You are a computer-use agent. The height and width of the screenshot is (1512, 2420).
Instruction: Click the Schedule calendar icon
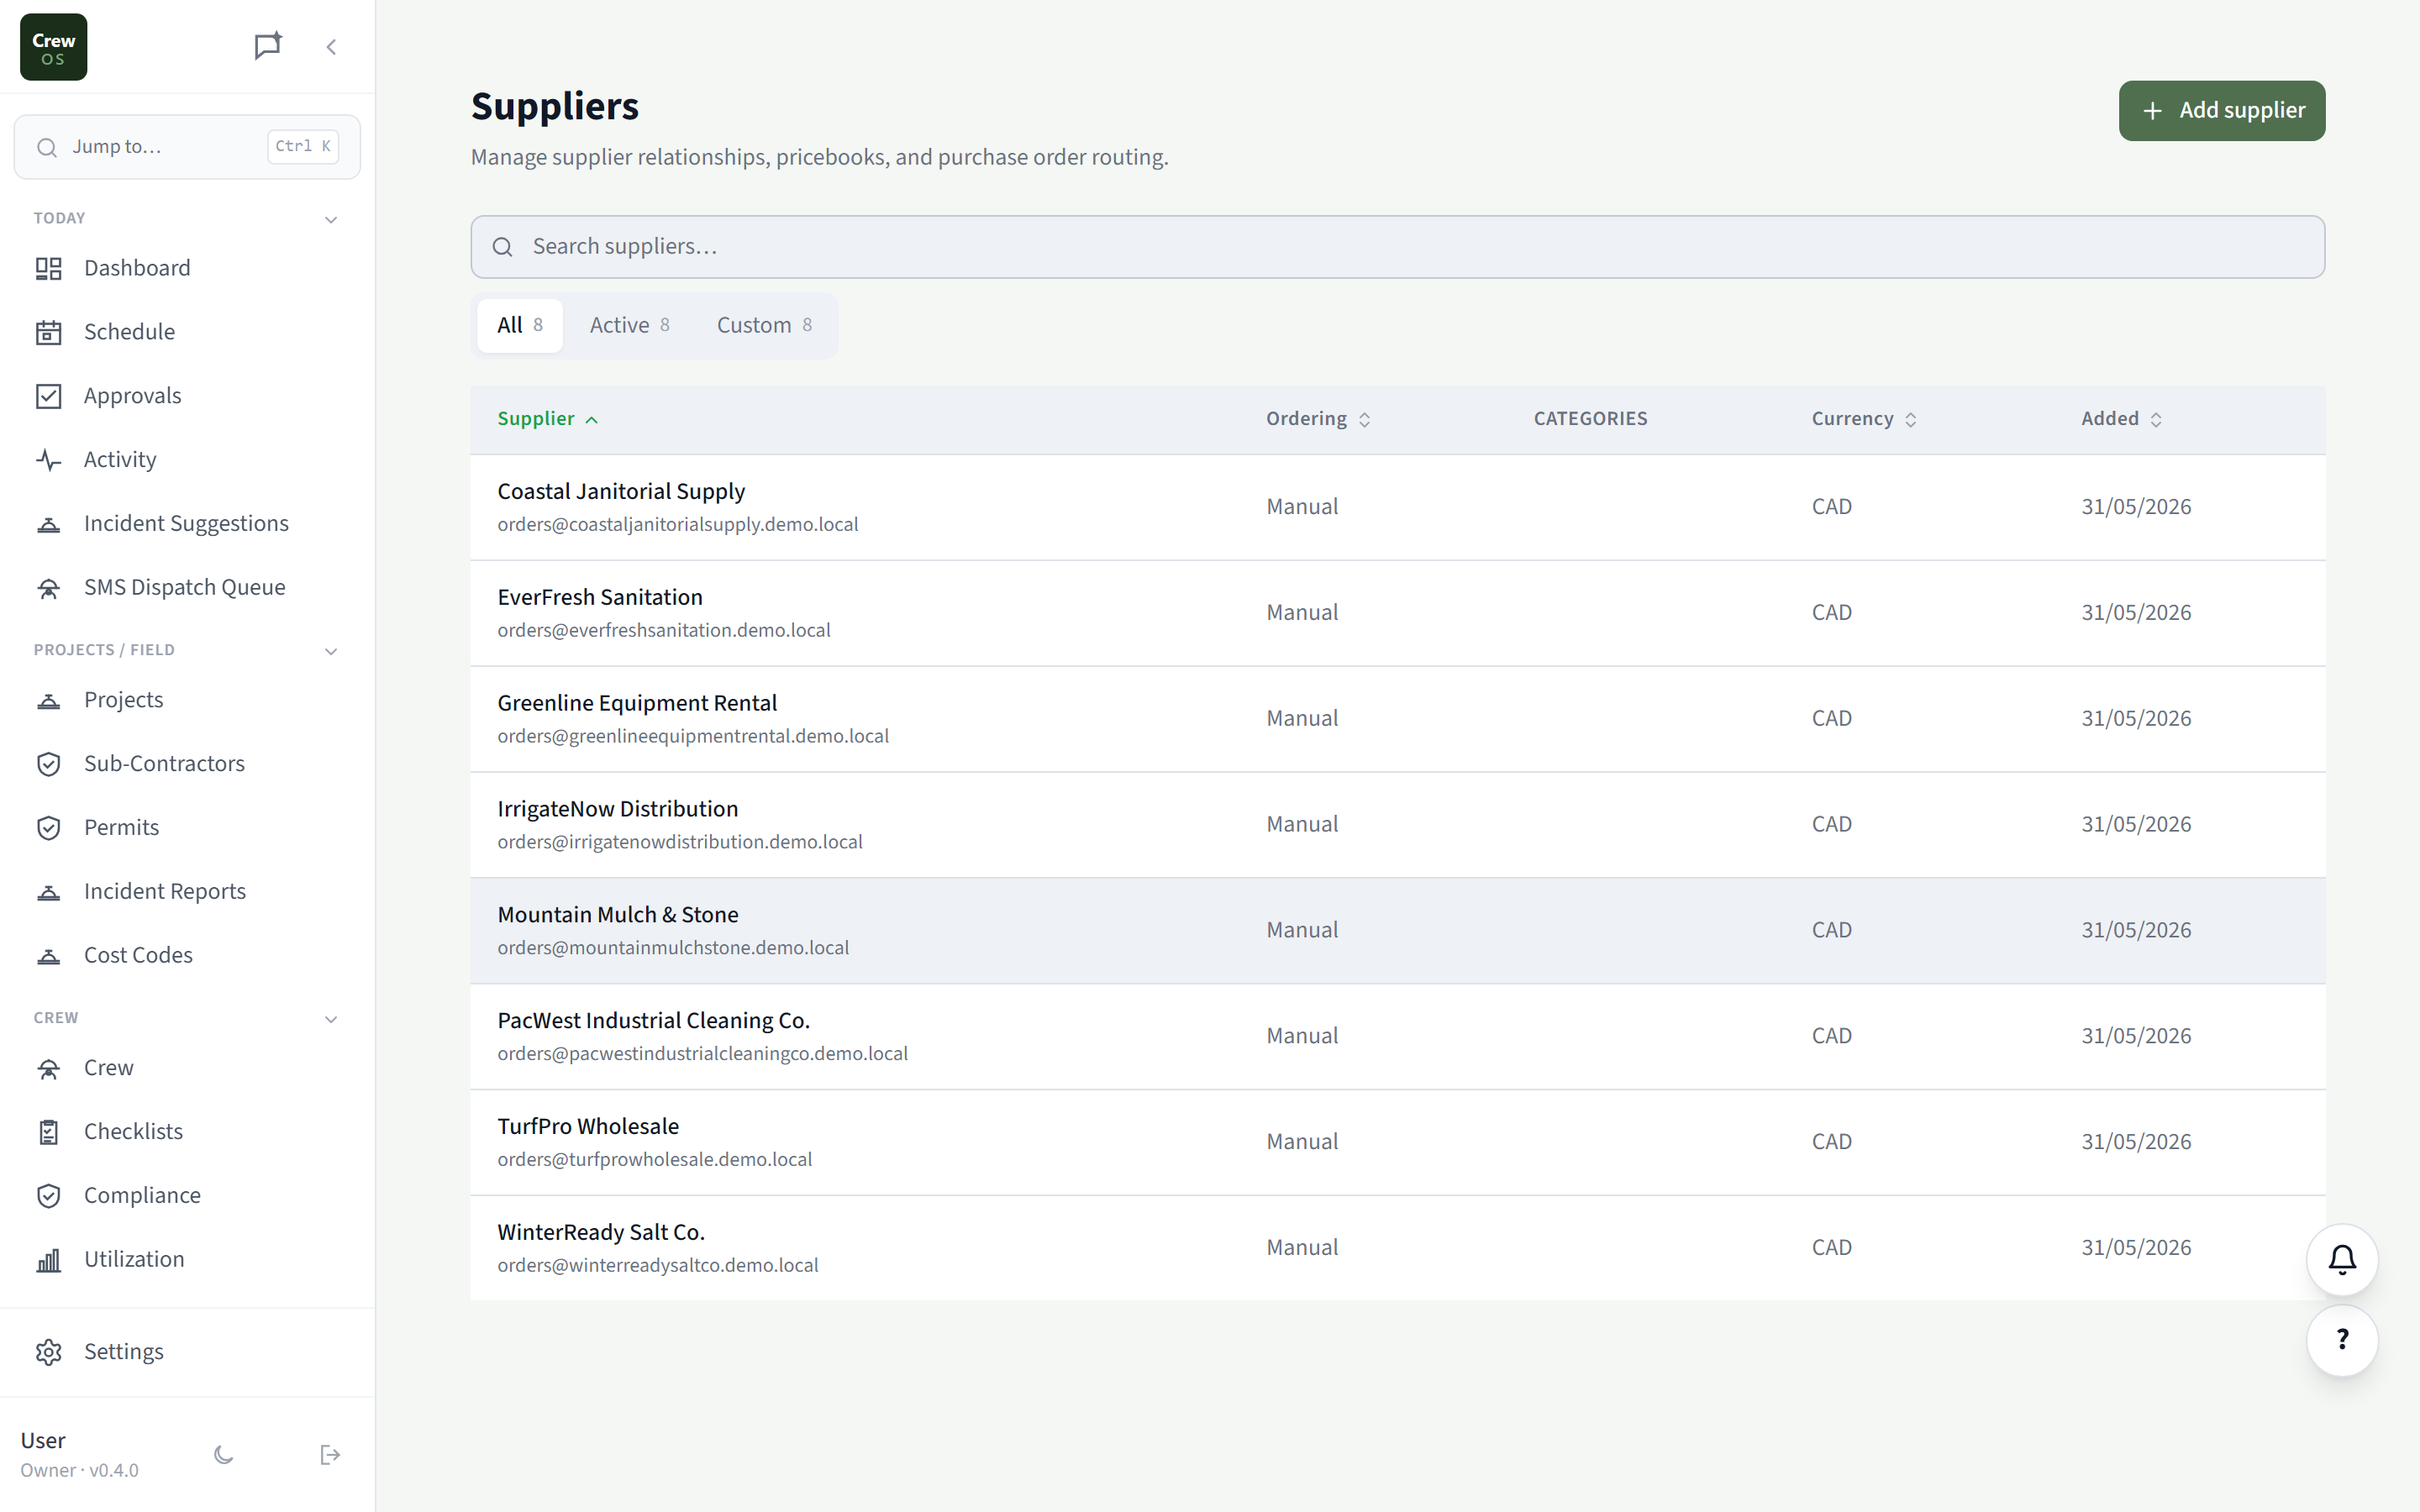49,332
